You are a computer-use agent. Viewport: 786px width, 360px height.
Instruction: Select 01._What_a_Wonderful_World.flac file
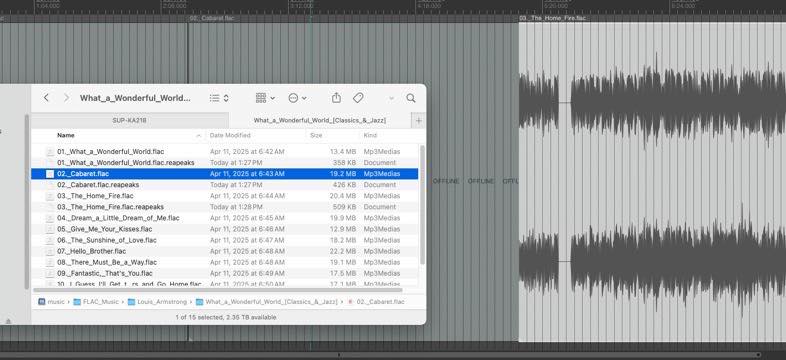225,151
